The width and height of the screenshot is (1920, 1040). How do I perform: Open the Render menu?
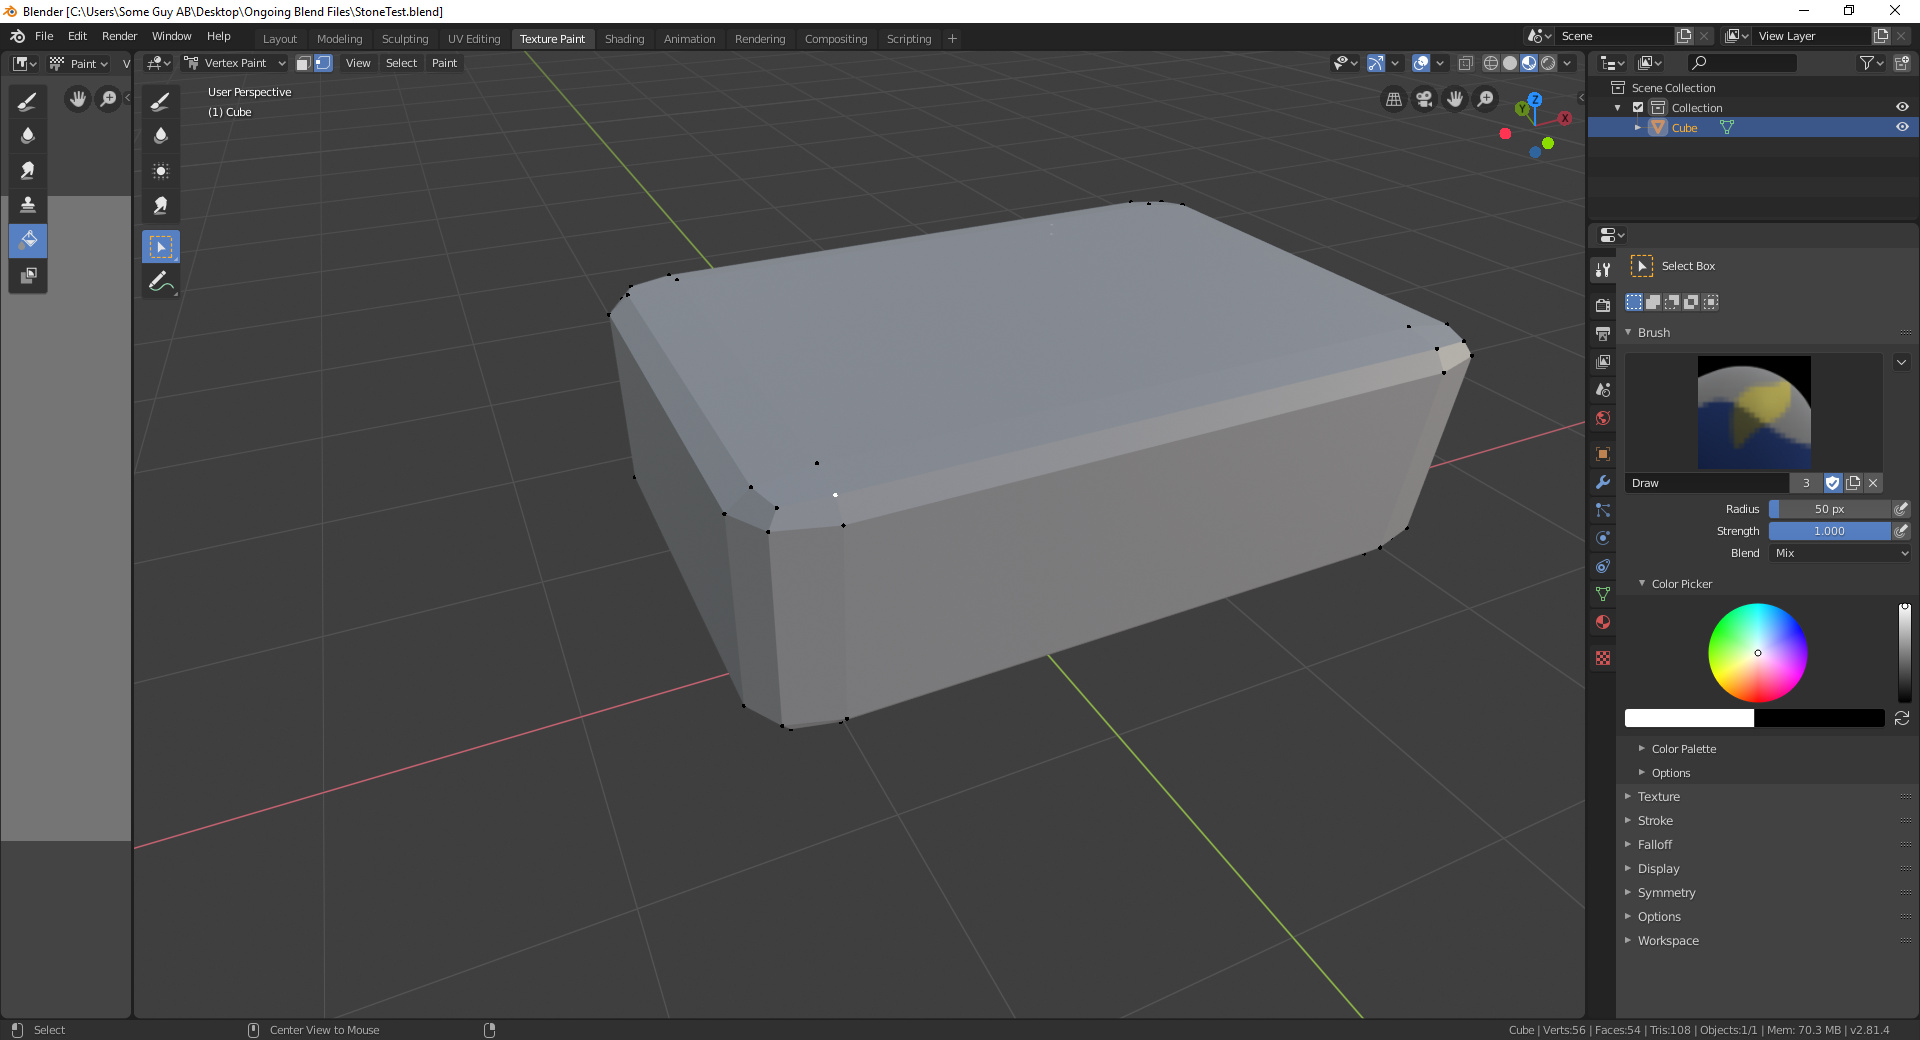coord(119,36)
